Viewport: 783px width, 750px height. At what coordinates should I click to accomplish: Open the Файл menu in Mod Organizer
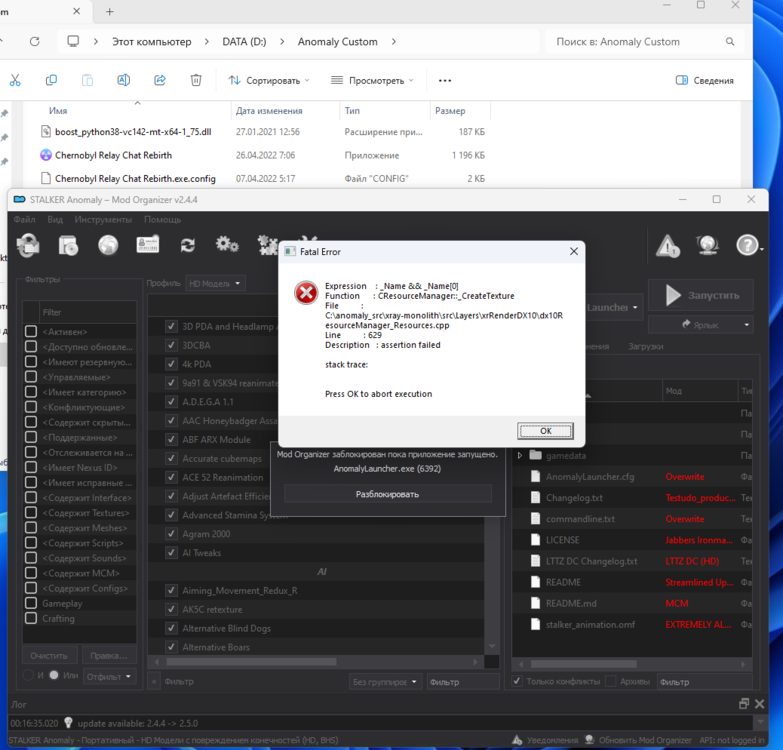tap(24, 220)
